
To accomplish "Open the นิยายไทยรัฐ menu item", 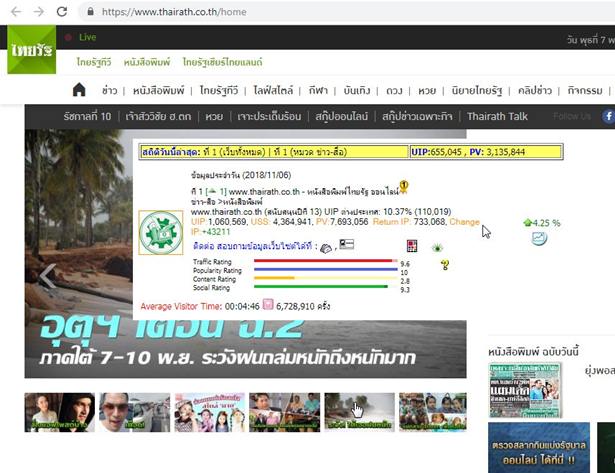I will pos(477,91).
